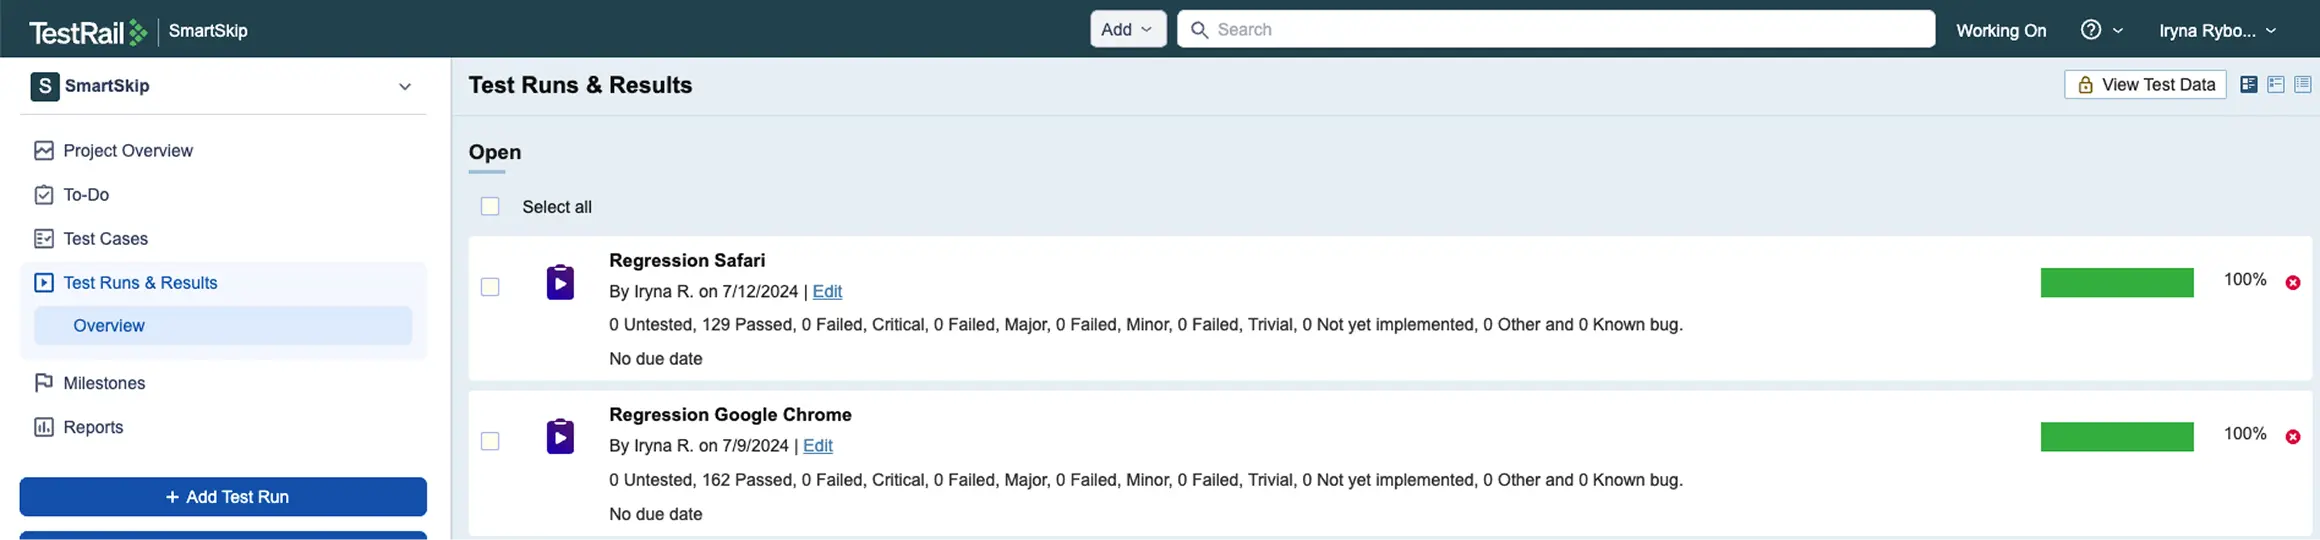2320x540 pixels.
Task: Open the Add dropdown
Action: [1127, 30]
